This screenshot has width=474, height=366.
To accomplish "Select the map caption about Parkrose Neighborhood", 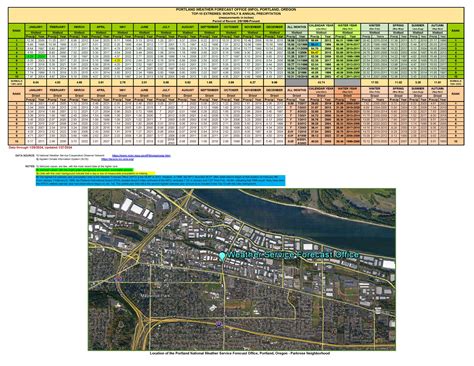I will tap(240, 353).
